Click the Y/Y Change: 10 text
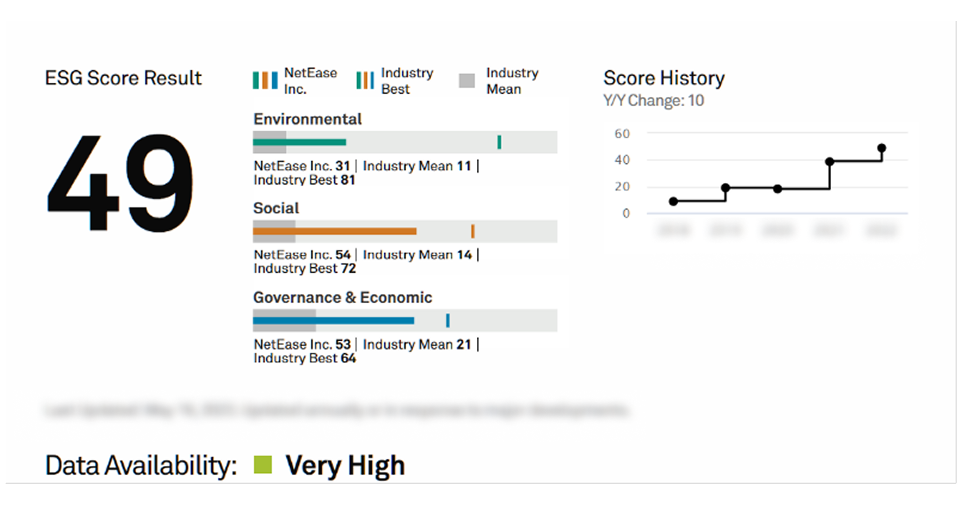960x520 pixels. (654, 100)
